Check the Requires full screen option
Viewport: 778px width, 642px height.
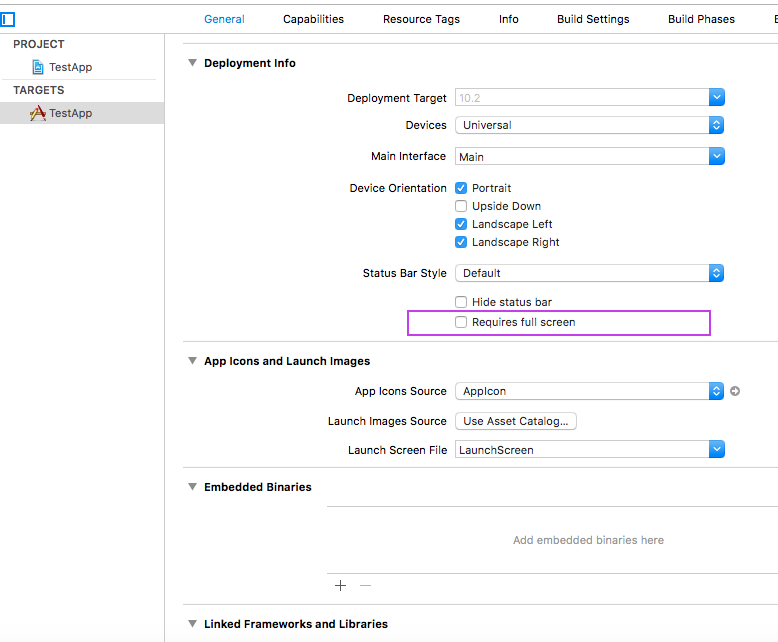point(461,322)
